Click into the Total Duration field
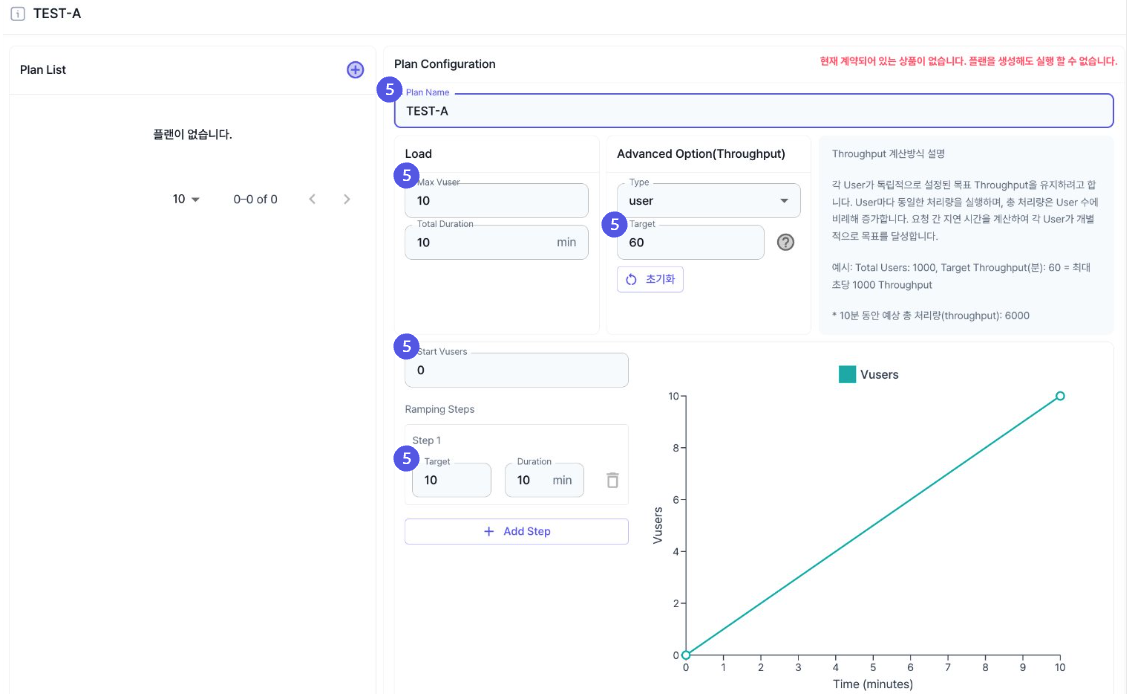 (480, 242)
